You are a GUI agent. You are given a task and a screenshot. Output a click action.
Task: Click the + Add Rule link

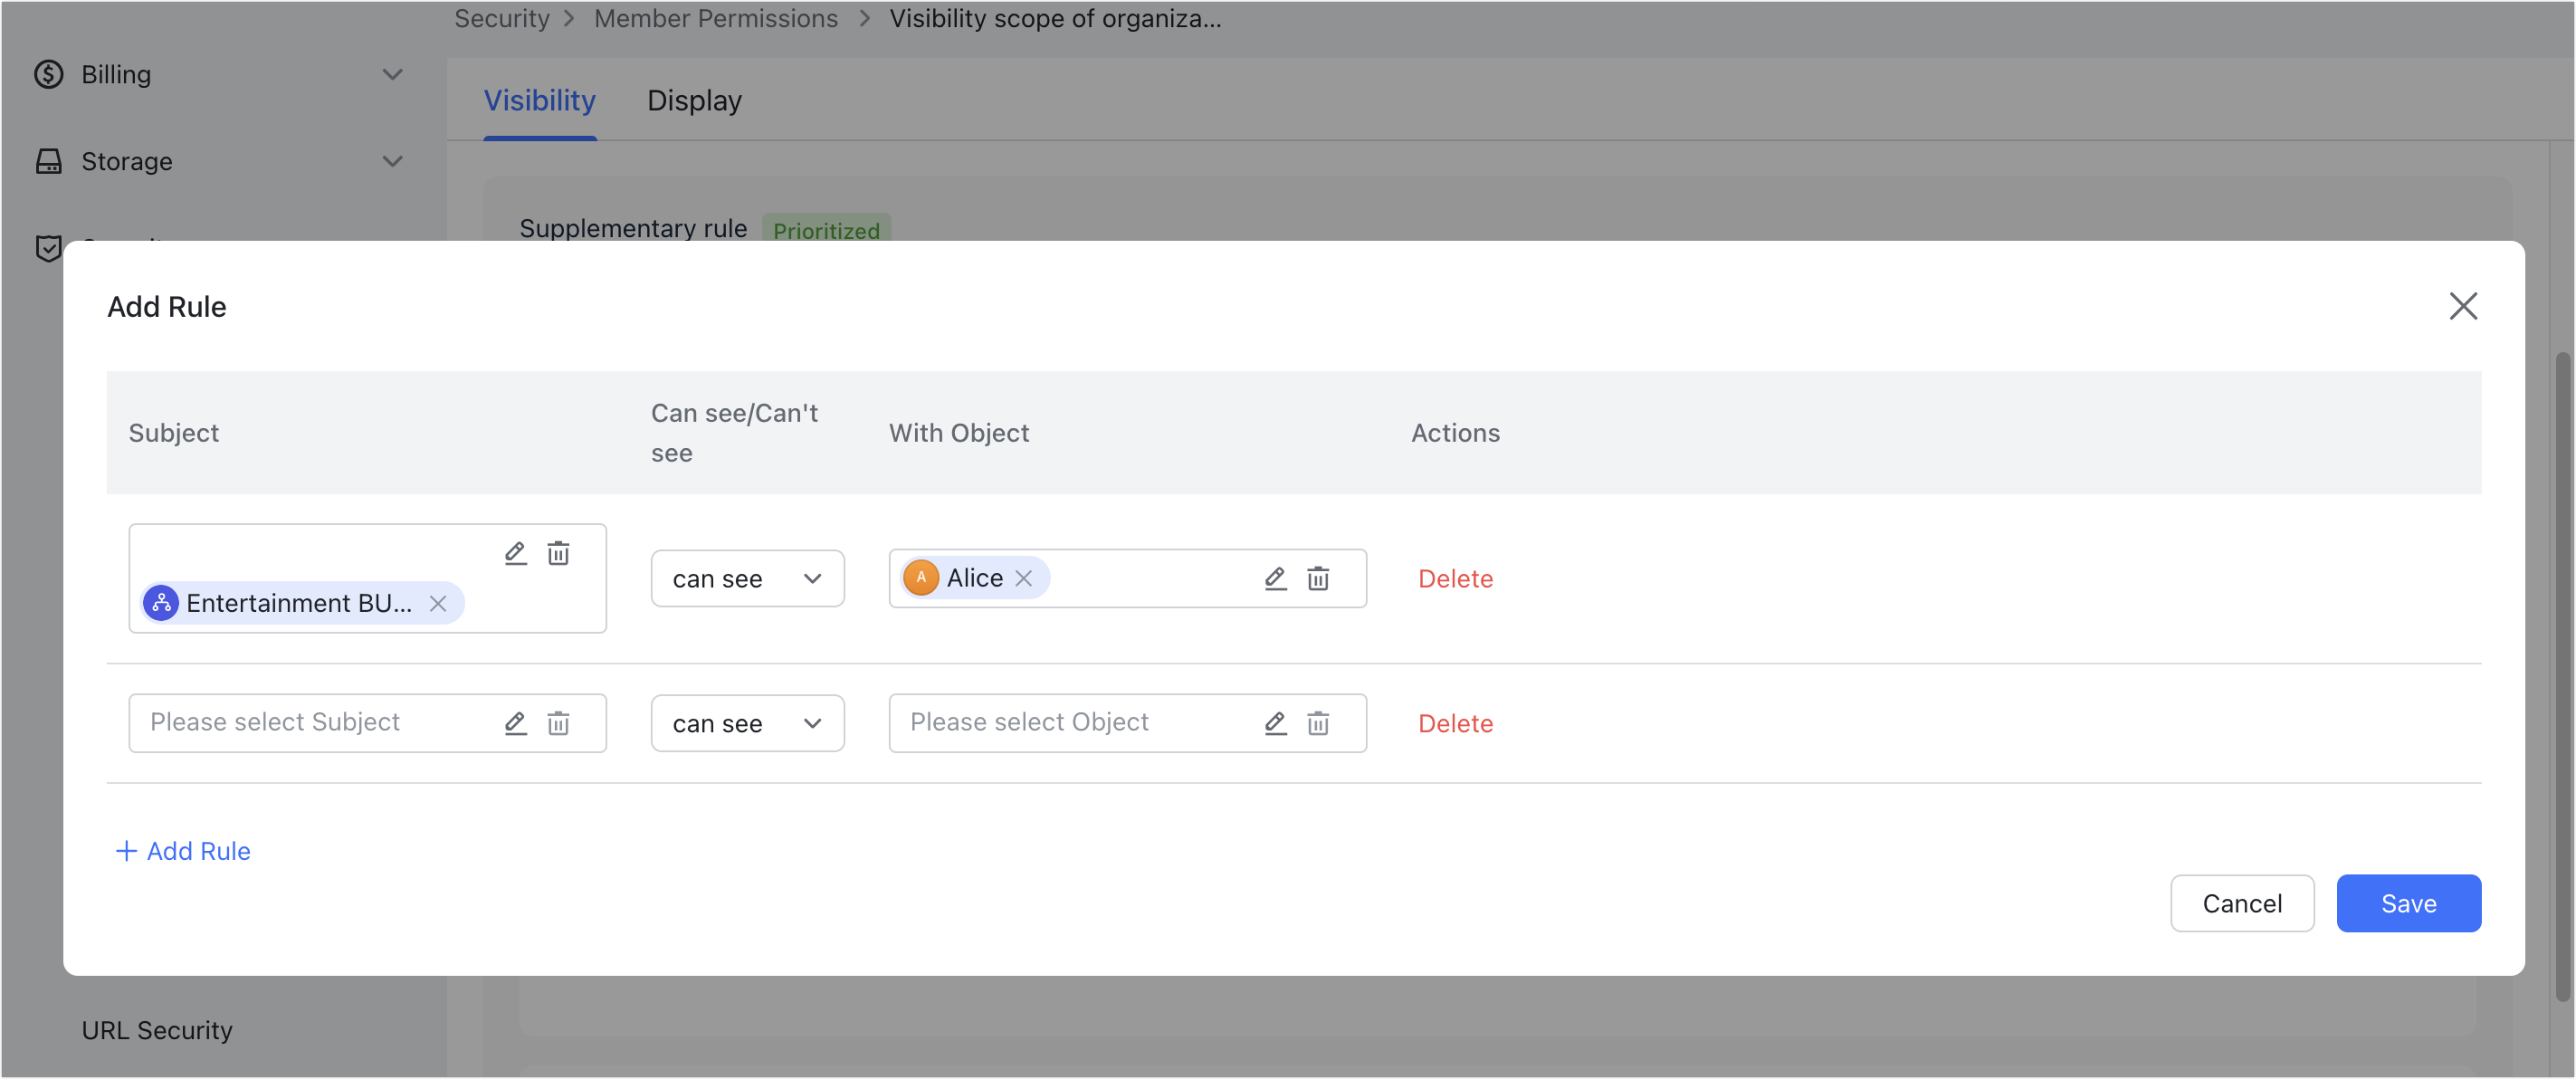[x=183, y=851]
